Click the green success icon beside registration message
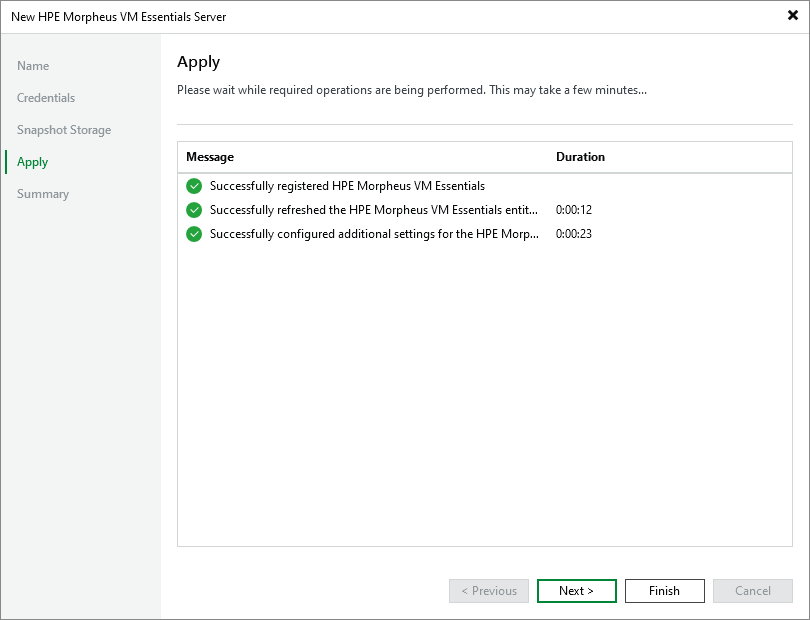This screenshot has height=620, width=810. point(194,186)
